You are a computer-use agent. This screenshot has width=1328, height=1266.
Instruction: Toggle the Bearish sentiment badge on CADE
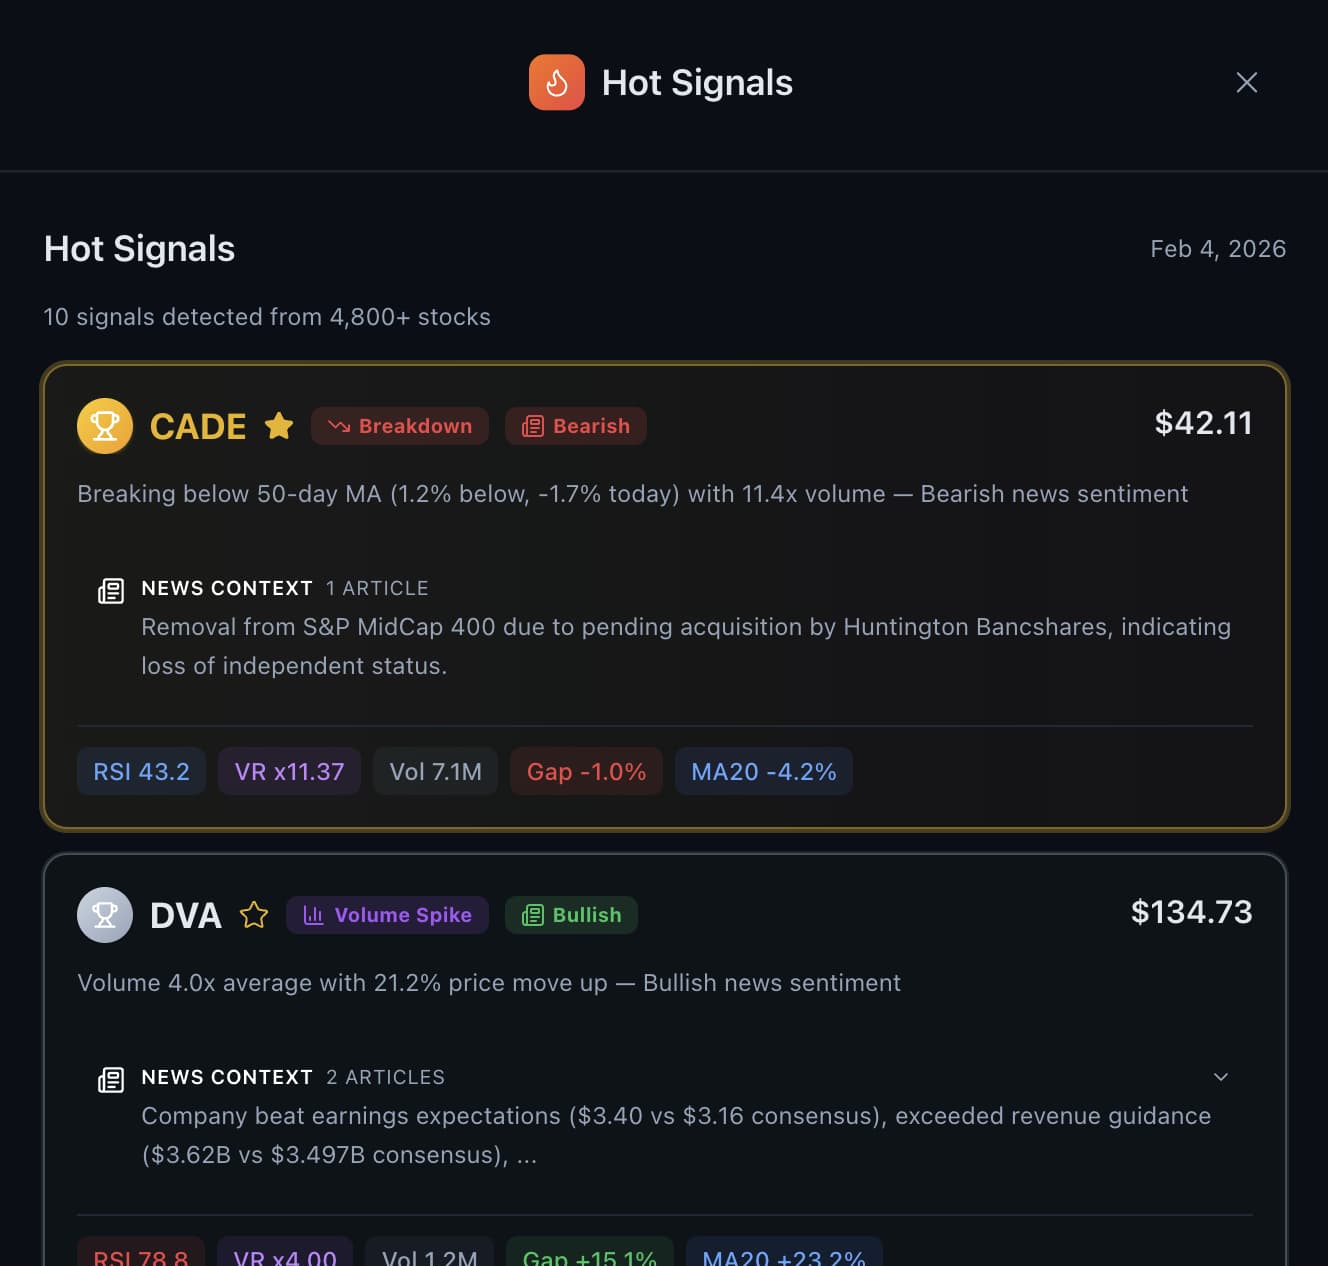point(575,425)
